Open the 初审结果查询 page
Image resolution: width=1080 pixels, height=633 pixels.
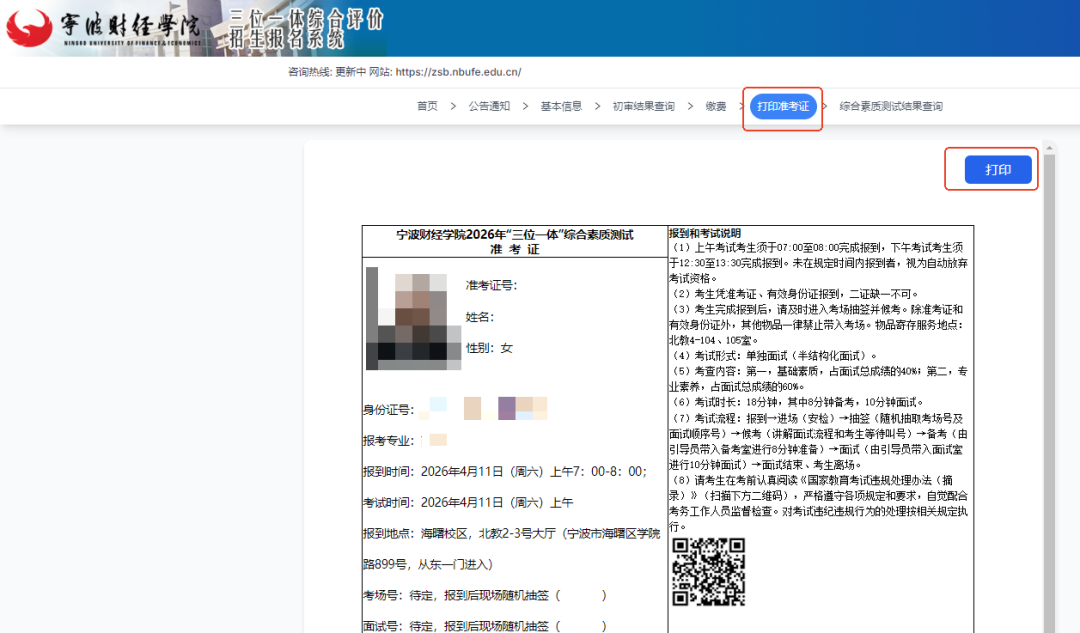(646, 106)
